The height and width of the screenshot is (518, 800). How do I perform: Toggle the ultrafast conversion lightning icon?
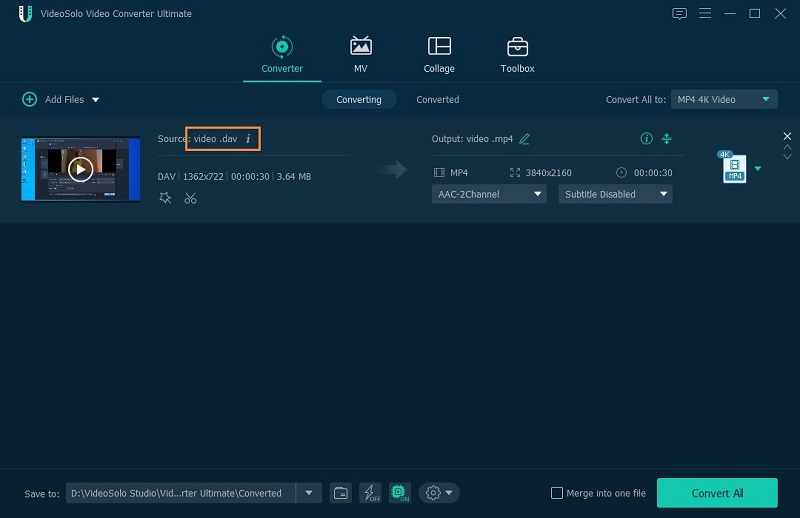coord(370,493)
